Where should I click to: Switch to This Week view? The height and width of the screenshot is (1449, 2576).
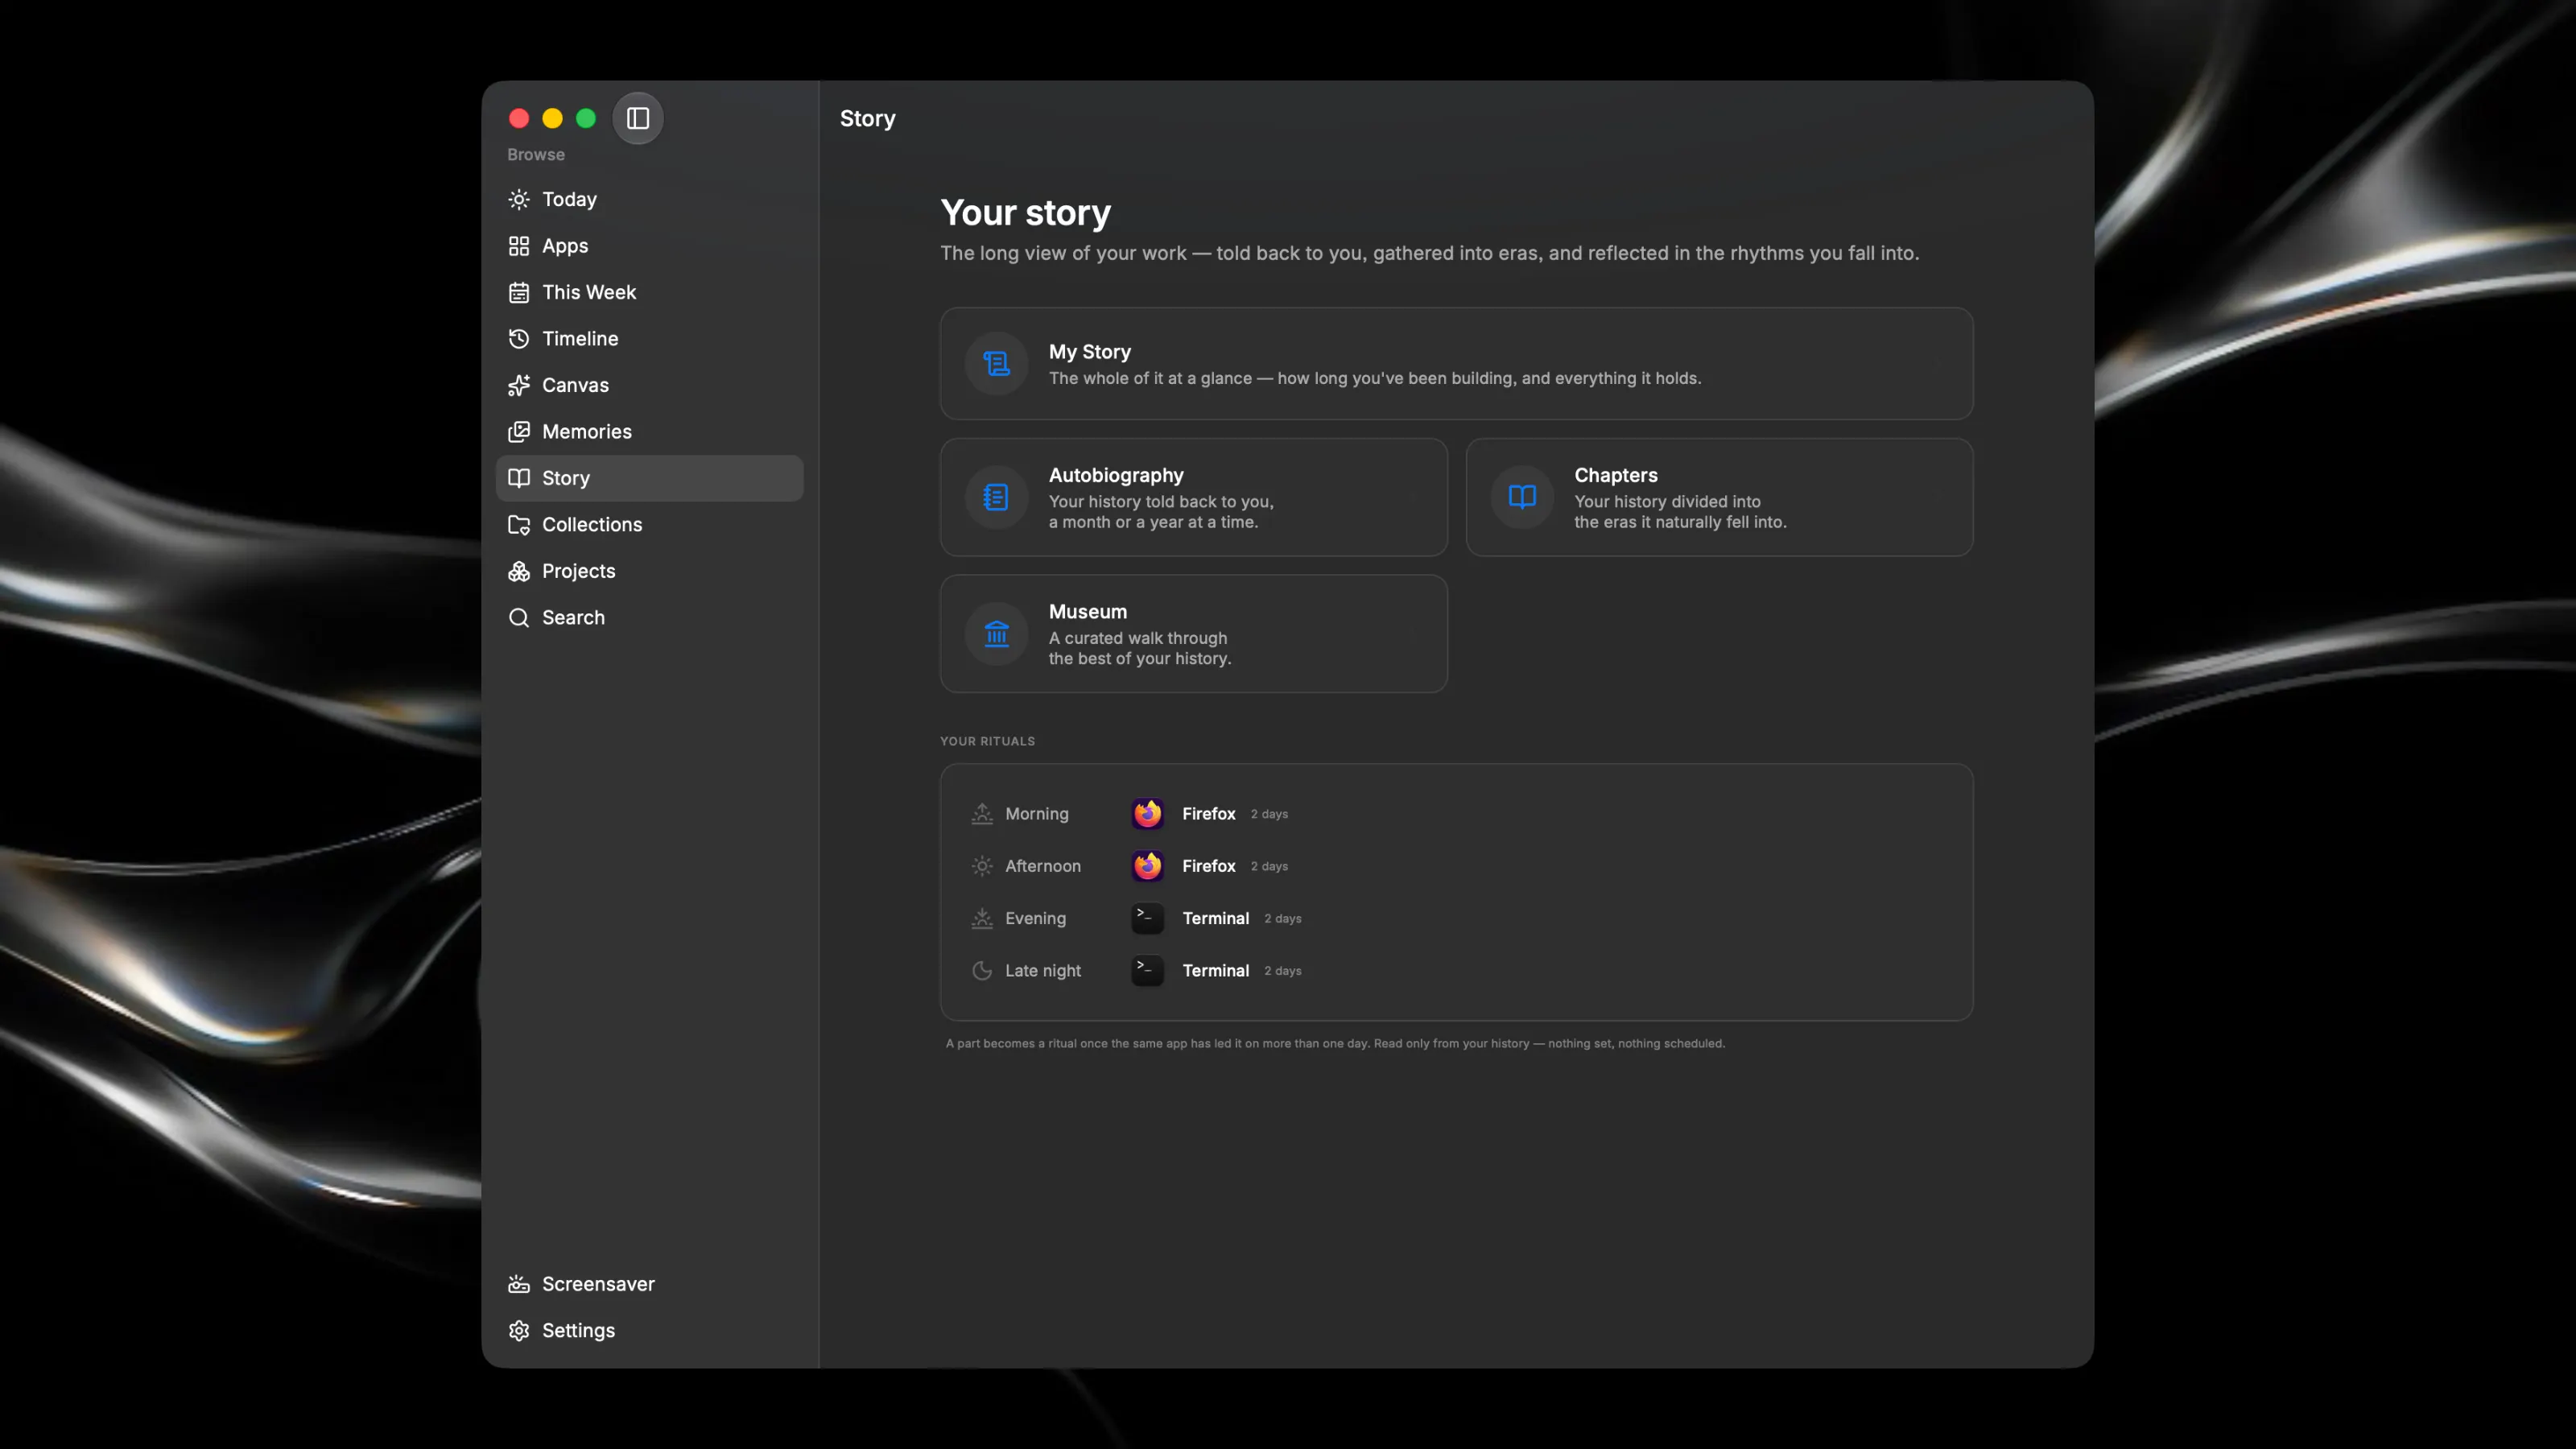point(650,292)
